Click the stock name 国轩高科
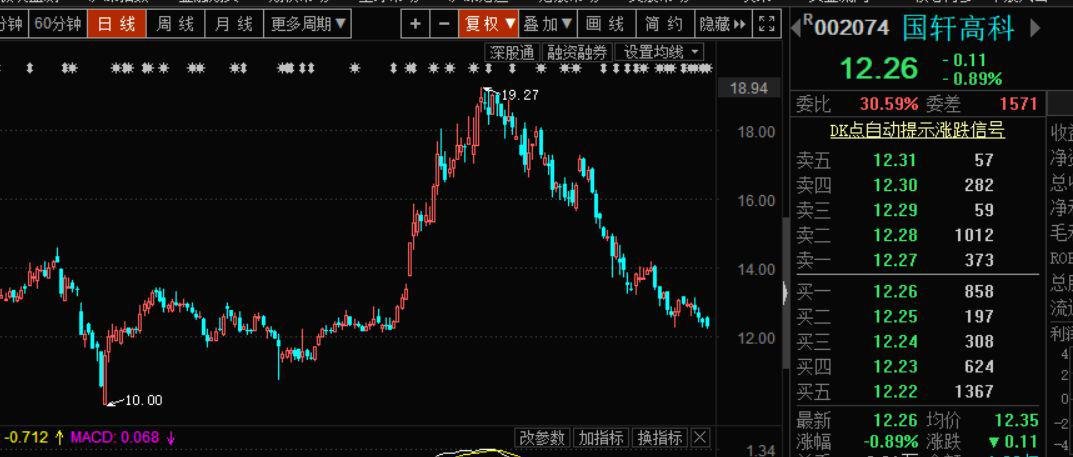This screenshot has width=1073, height=457. point(957,27)
